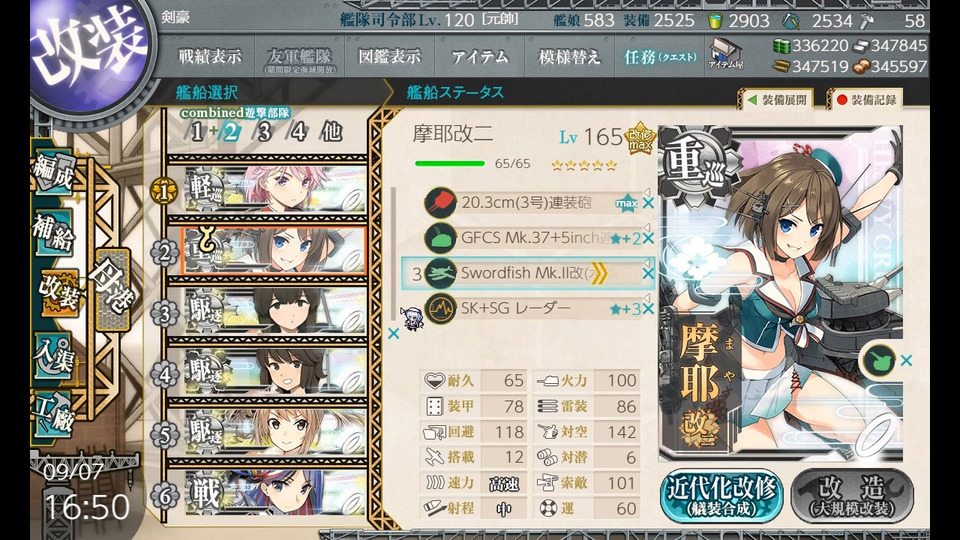Click the SK+SG レーダー radar icon
The width and height of the screenshot is (960, 540).
[440, 308]
